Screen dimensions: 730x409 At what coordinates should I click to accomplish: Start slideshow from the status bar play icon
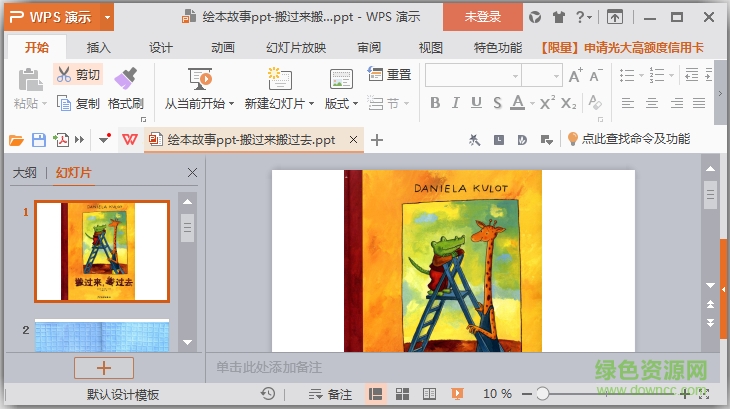point(457,394)
